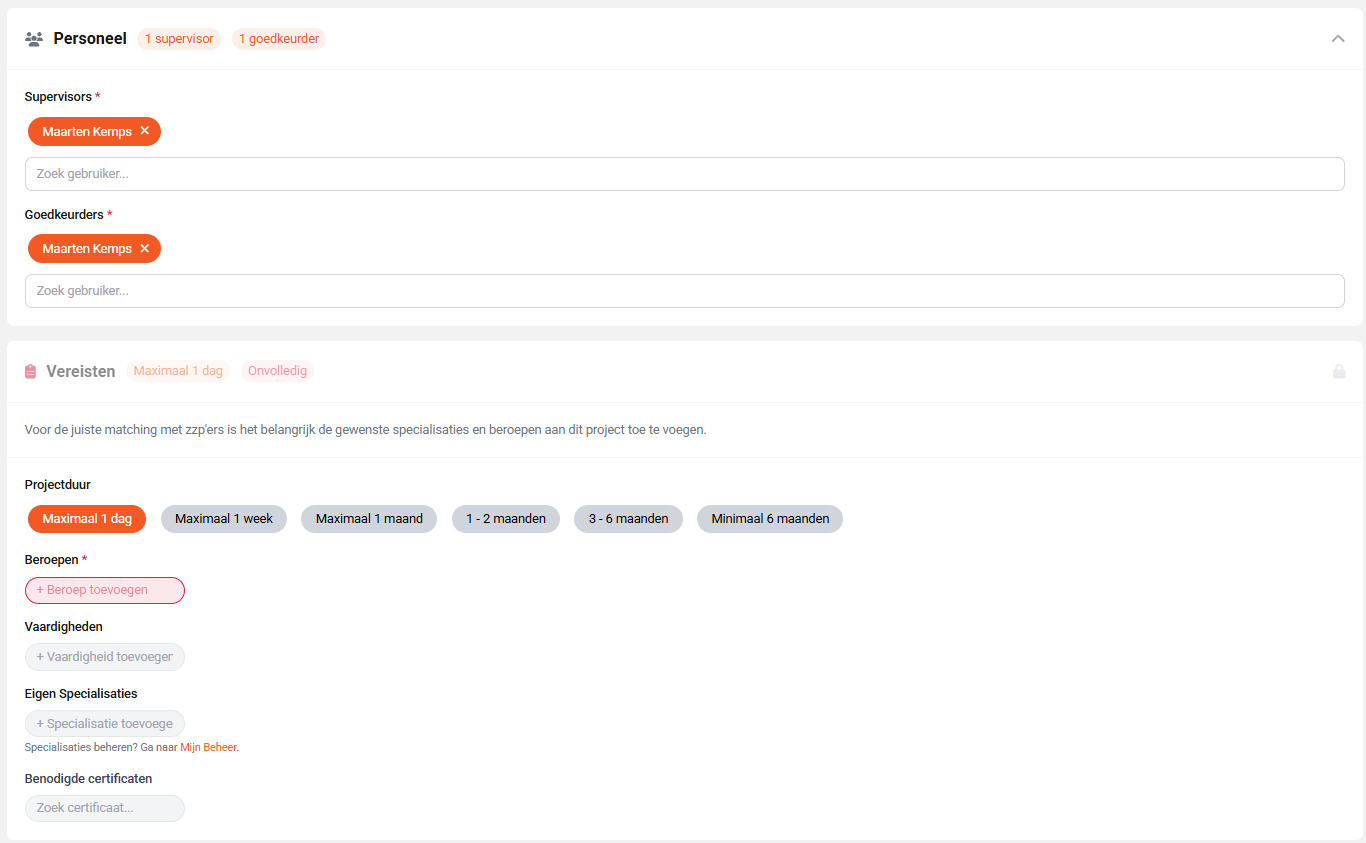
Task: Focus the Goedkeurders Zoek gebruiker field
Action: (x=684, y=291)
